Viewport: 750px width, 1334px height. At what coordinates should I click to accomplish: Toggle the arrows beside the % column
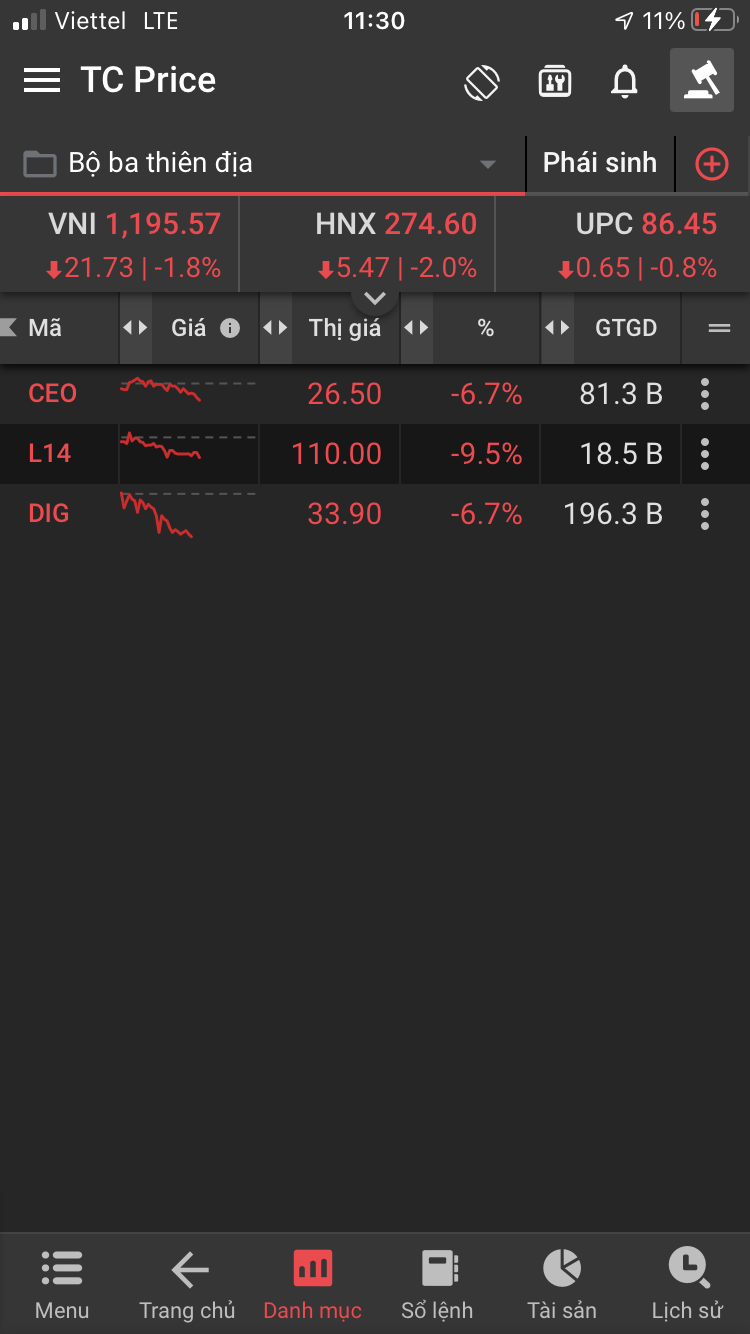pos(416,328)
